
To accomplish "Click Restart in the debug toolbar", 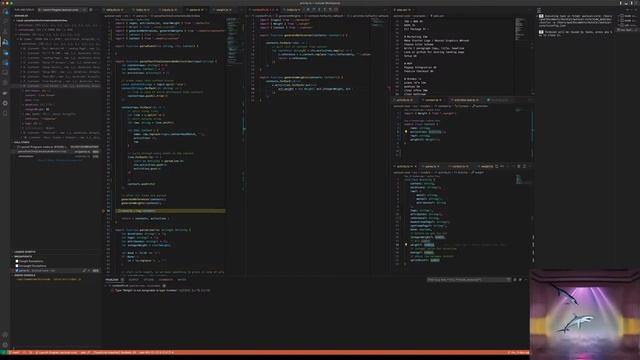I will [x=330, y=9].
